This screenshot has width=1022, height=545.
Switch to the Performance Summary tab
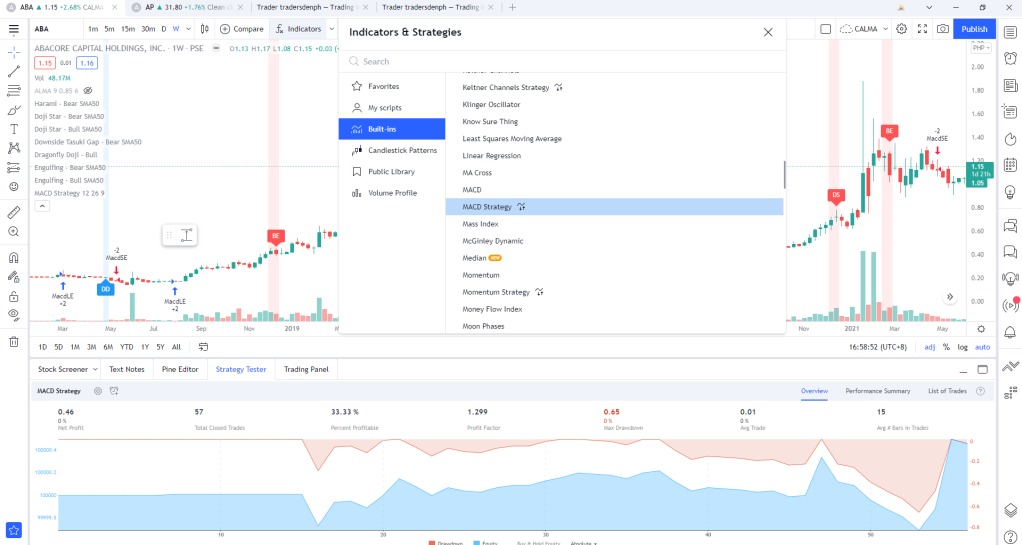click(x=877, y=391)
